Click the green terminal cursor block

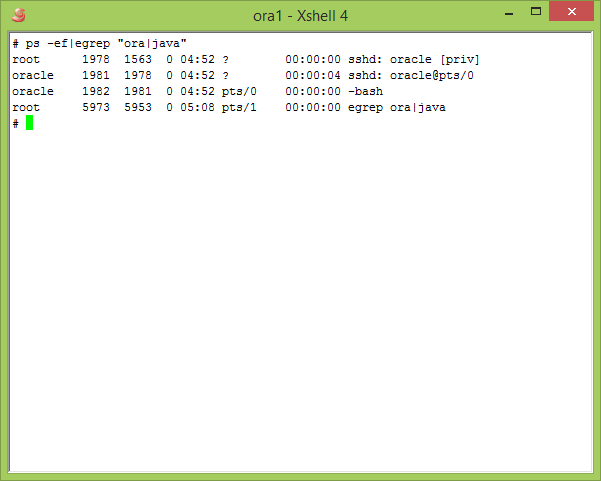[30, 123]
